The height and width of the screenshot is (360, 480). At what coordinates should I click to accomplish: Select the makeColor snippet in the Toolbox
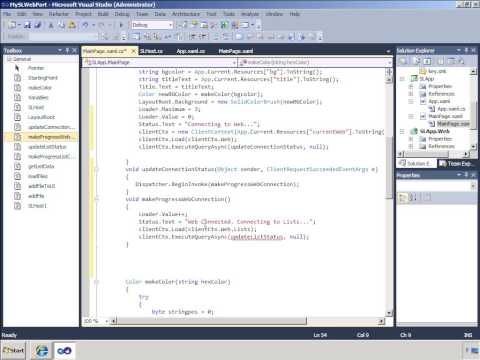pyautogui.click(x=39, y=88)
